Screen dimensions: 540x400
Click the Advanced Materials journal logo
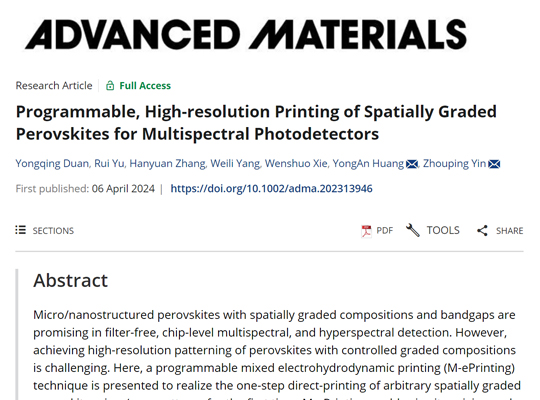tap(246, 34)
